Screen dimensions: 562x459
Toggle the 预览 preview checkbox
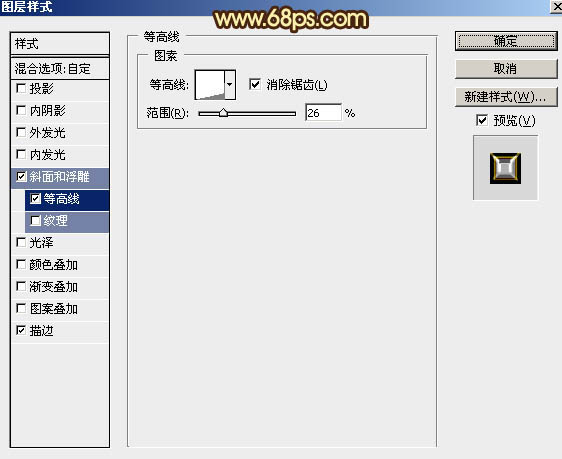click(482, 120)
